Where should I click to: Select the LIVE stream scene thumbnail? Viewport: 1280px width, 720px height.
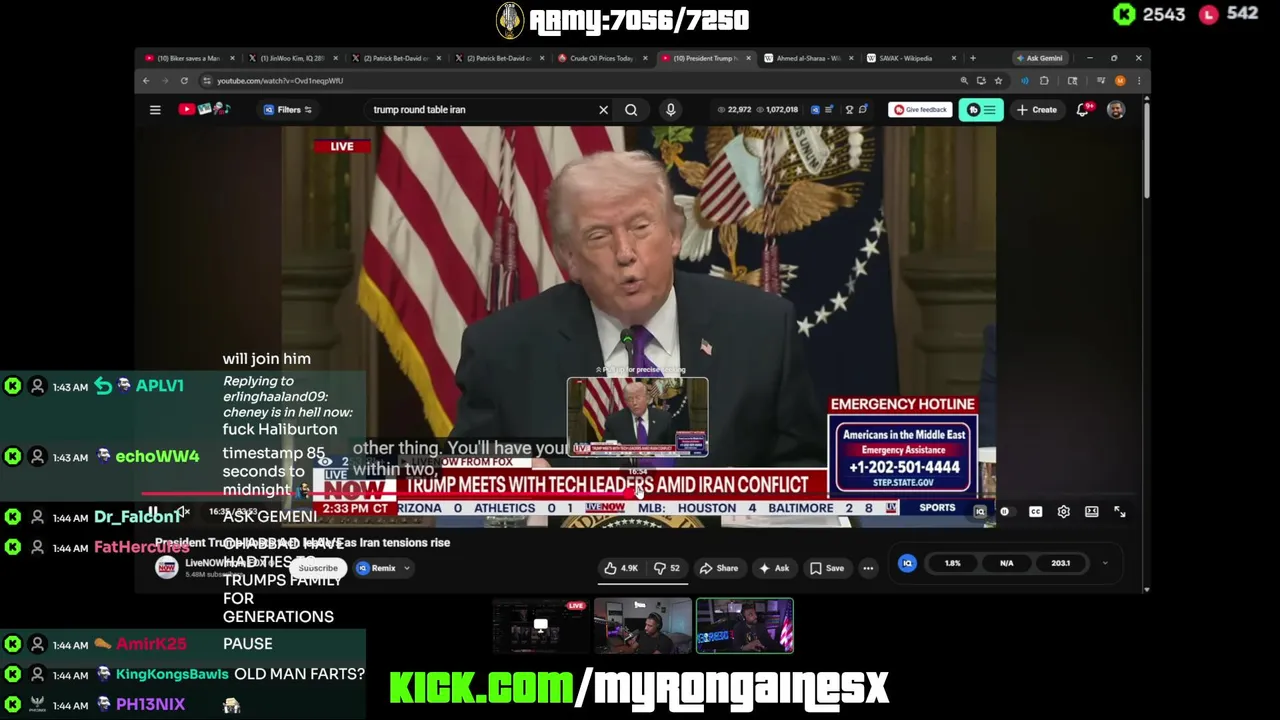pyautogui.click(x=540, y=626)
